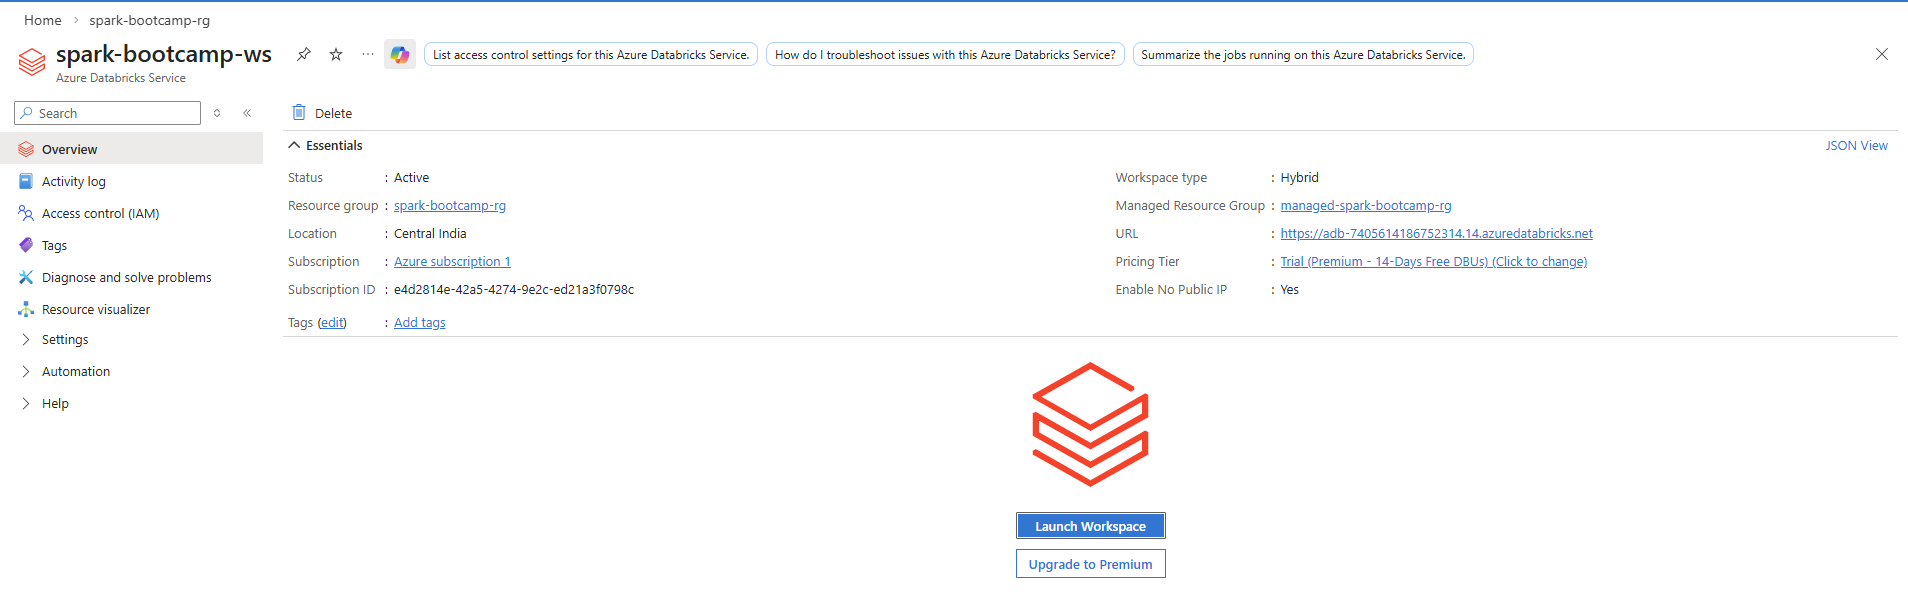The image size is (1908, 601).
Task: Pin spark-bootcamp-ws to dashboard
Action: click(x=304, y=54)
